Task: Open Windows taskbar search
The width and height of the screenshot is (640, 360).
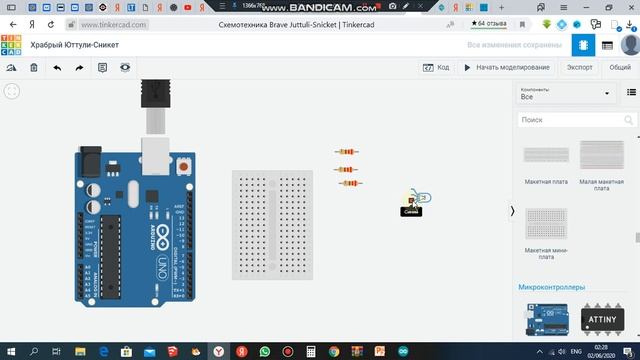Action: [x=34, y=351]
